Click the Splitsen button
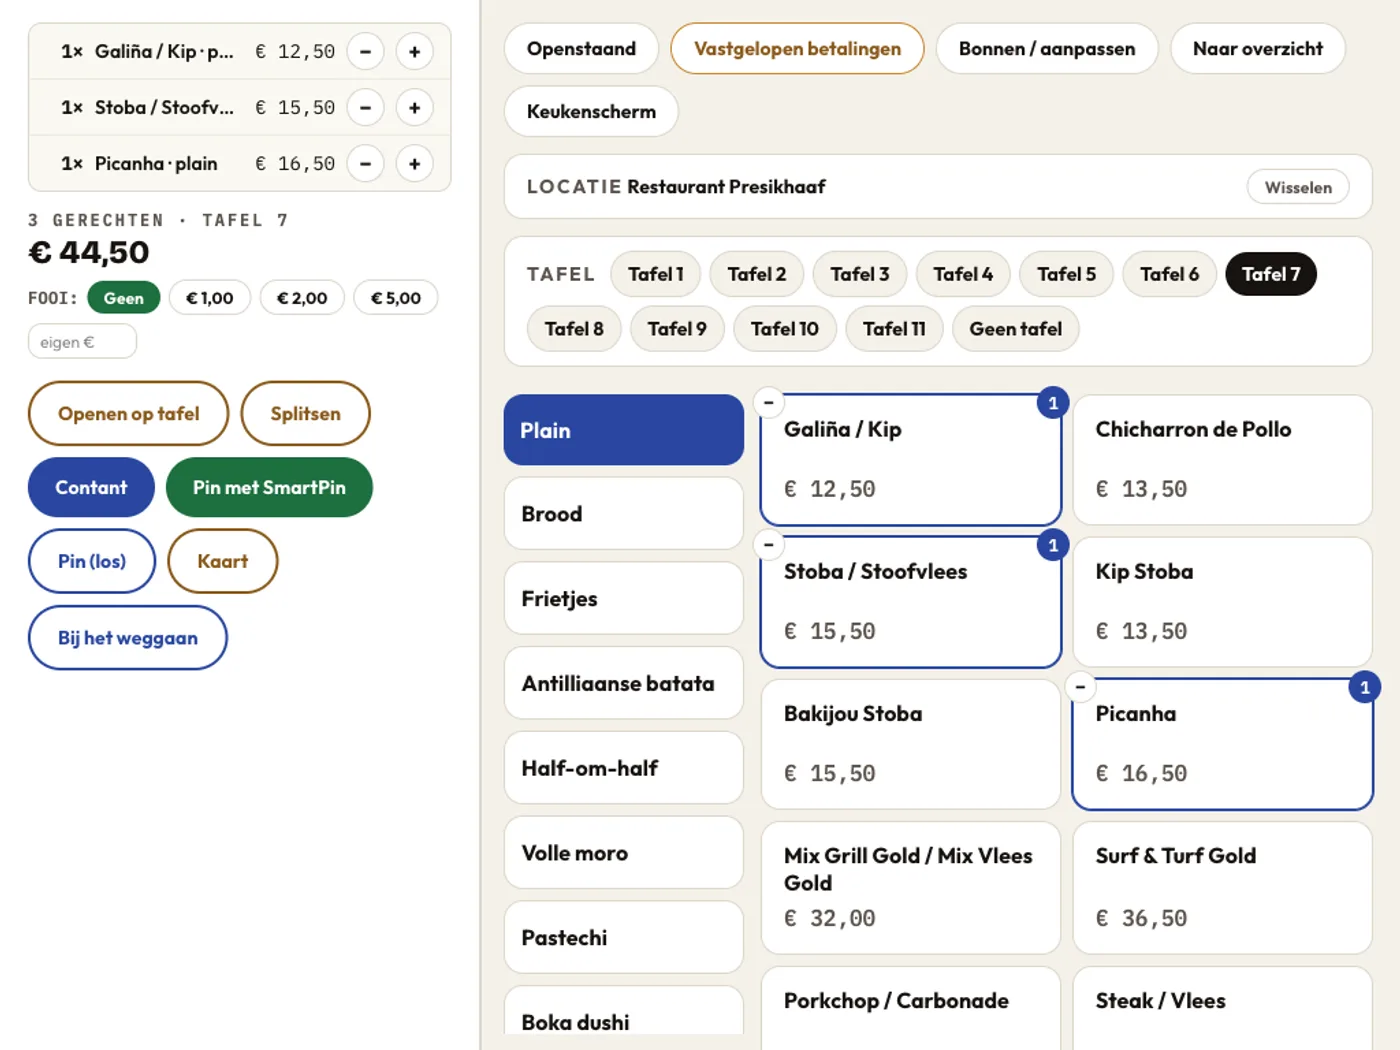 pos(305,413)
